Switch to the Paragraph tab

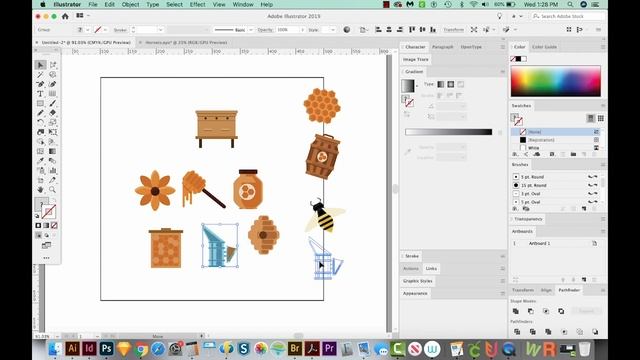coord(442,47)
